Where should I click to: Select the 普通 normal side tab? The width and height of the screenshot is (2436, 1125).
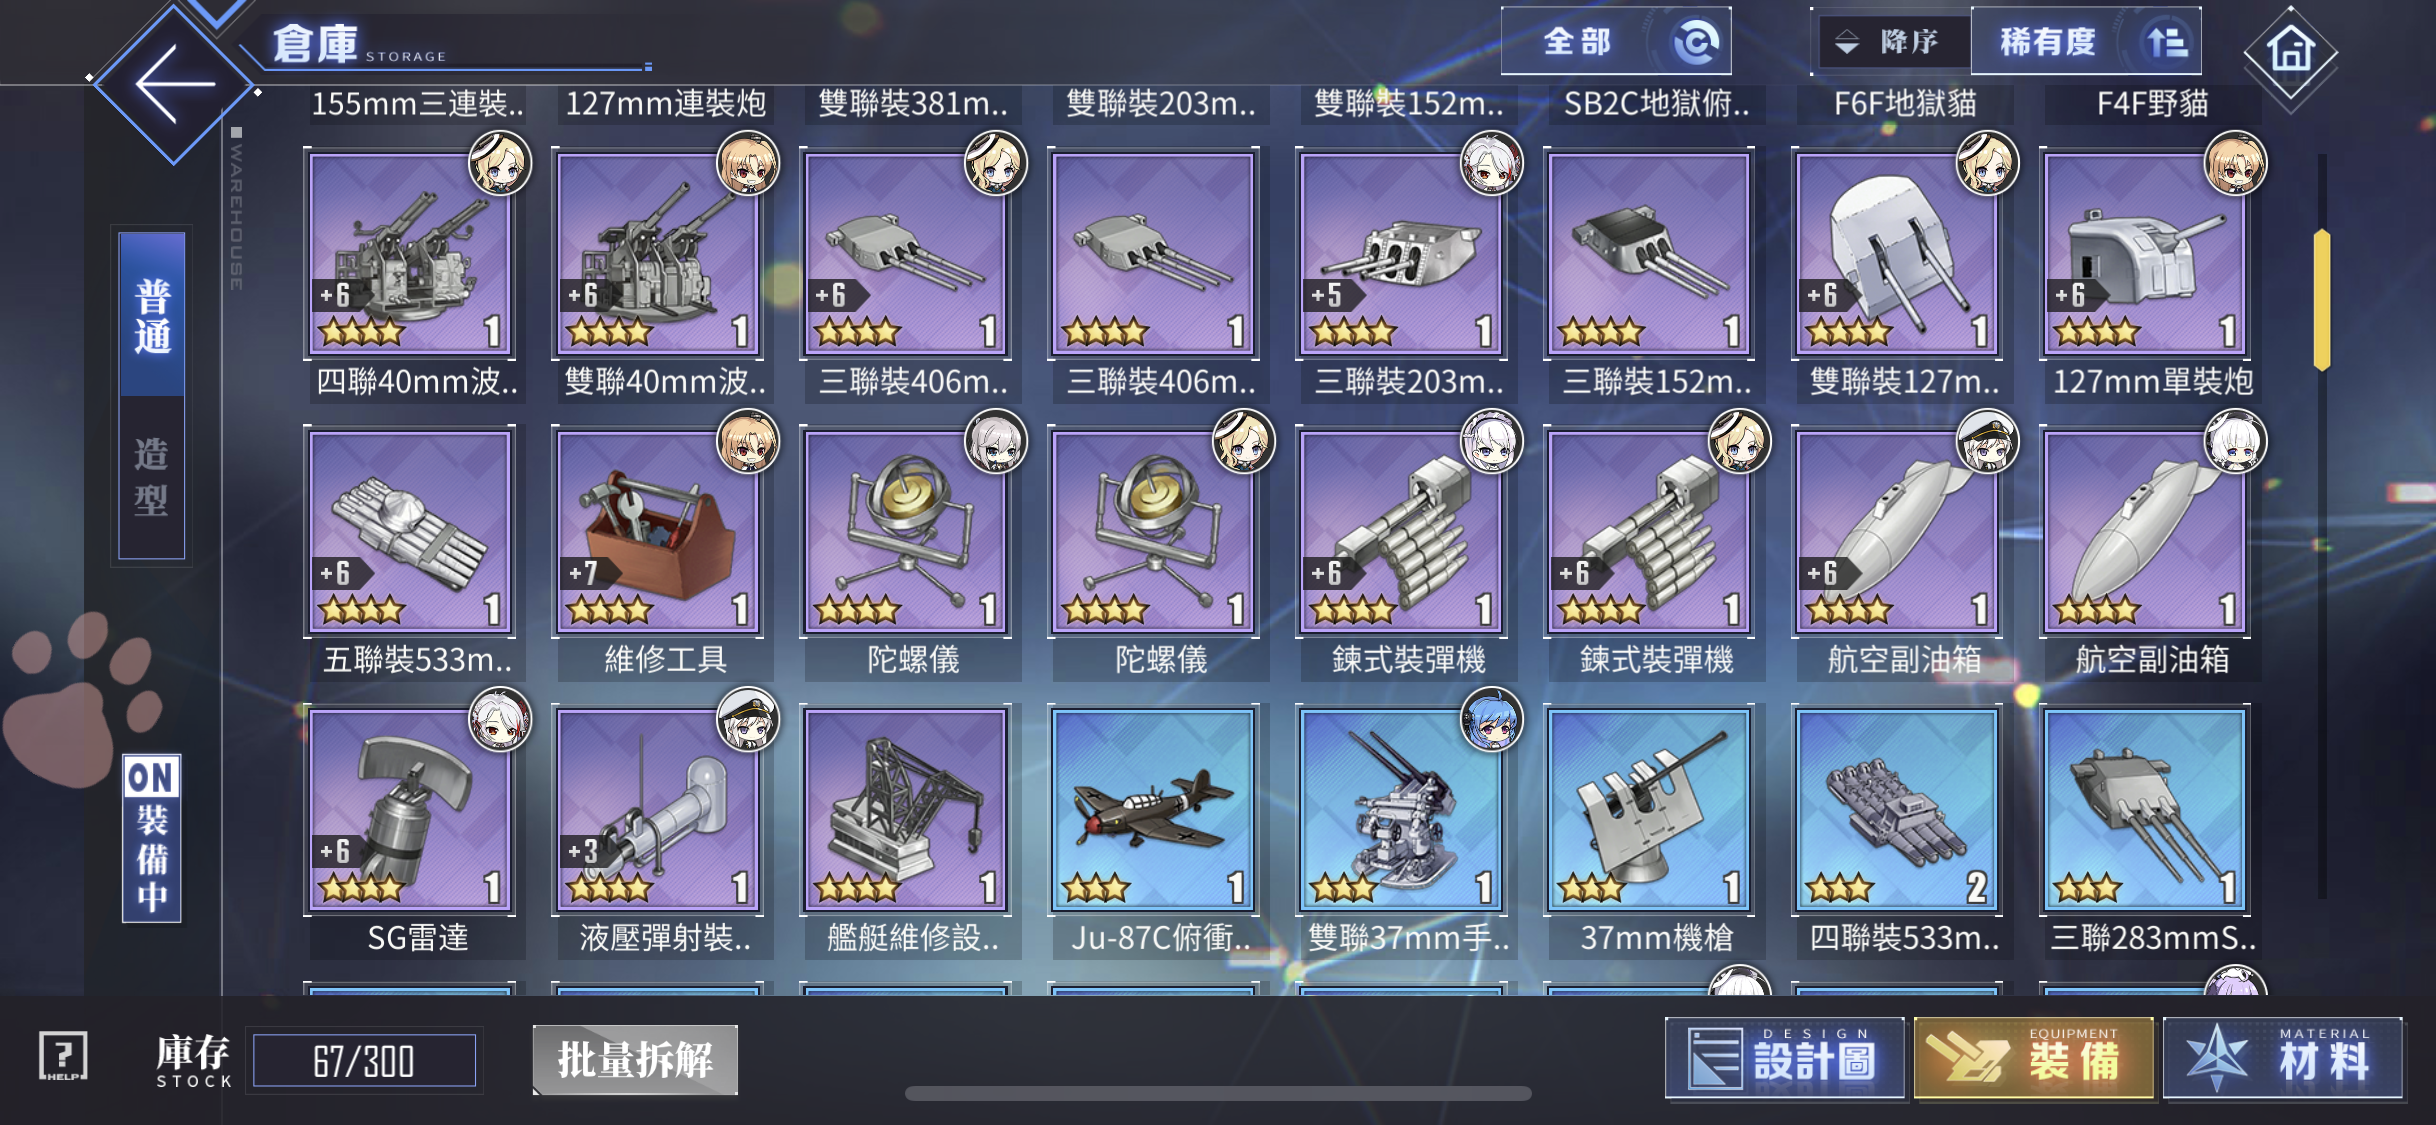pos(152,315)
